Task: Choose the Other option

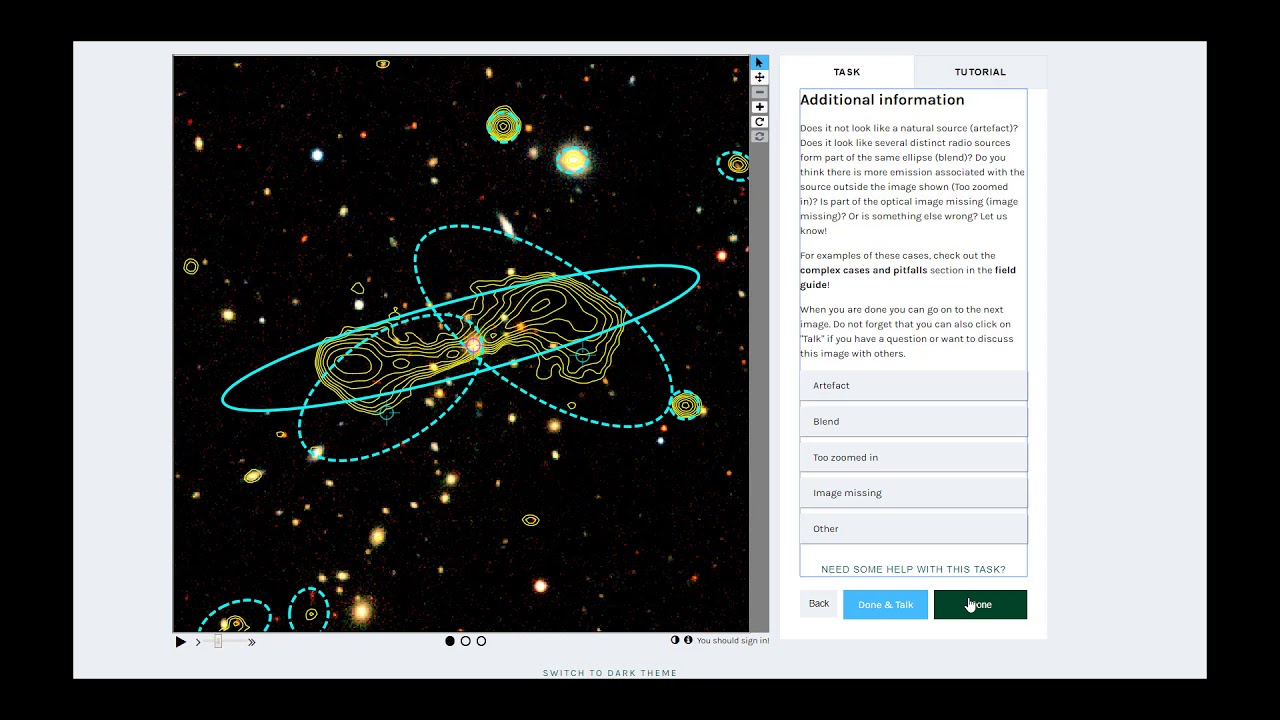Action: pyautogui.click(x=913, y=529)
